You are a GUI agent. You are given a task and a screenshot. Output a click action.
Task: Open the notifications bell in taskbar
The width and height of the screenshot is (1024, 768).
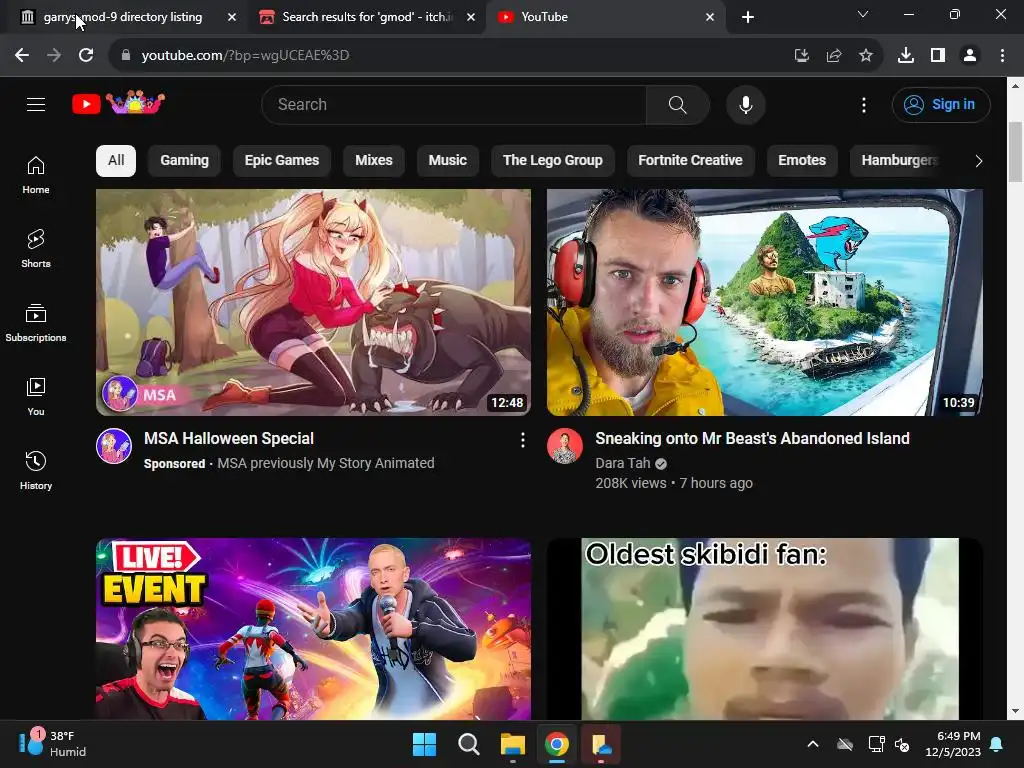point(997,744)
